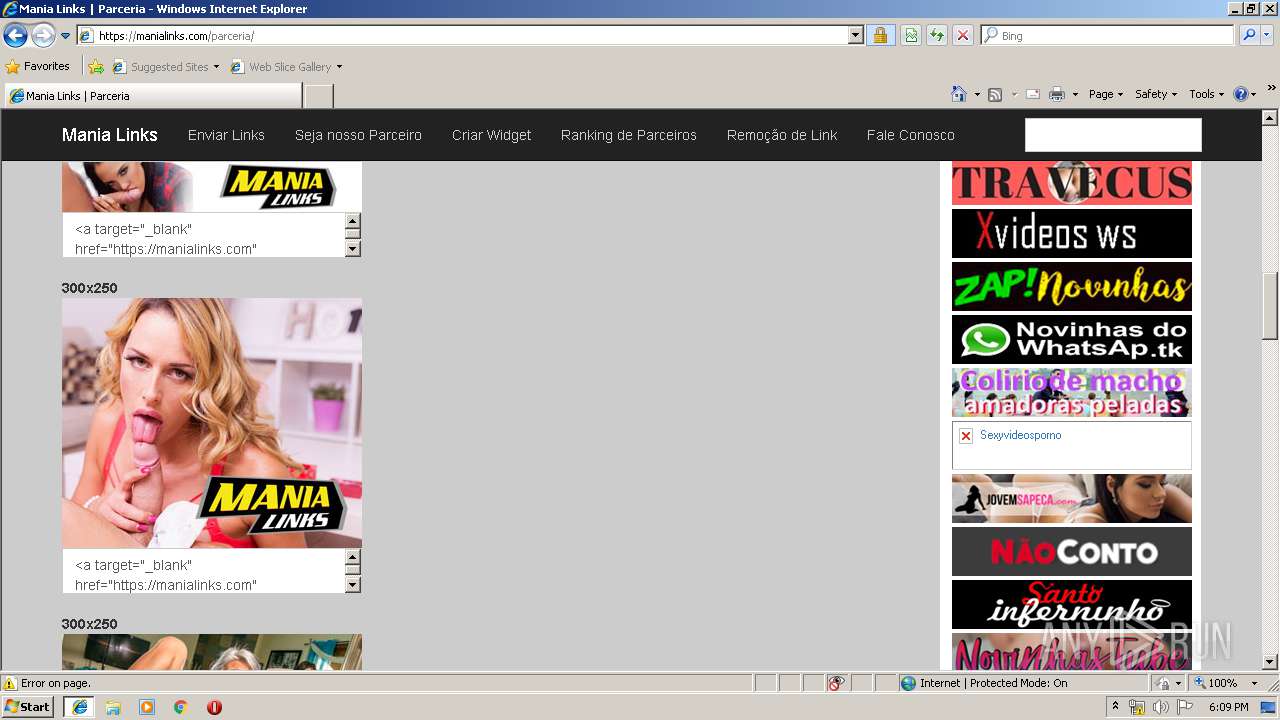Click the Mania Links site logo
This screenshot has width=1280, height=720.
pos(110,135)
